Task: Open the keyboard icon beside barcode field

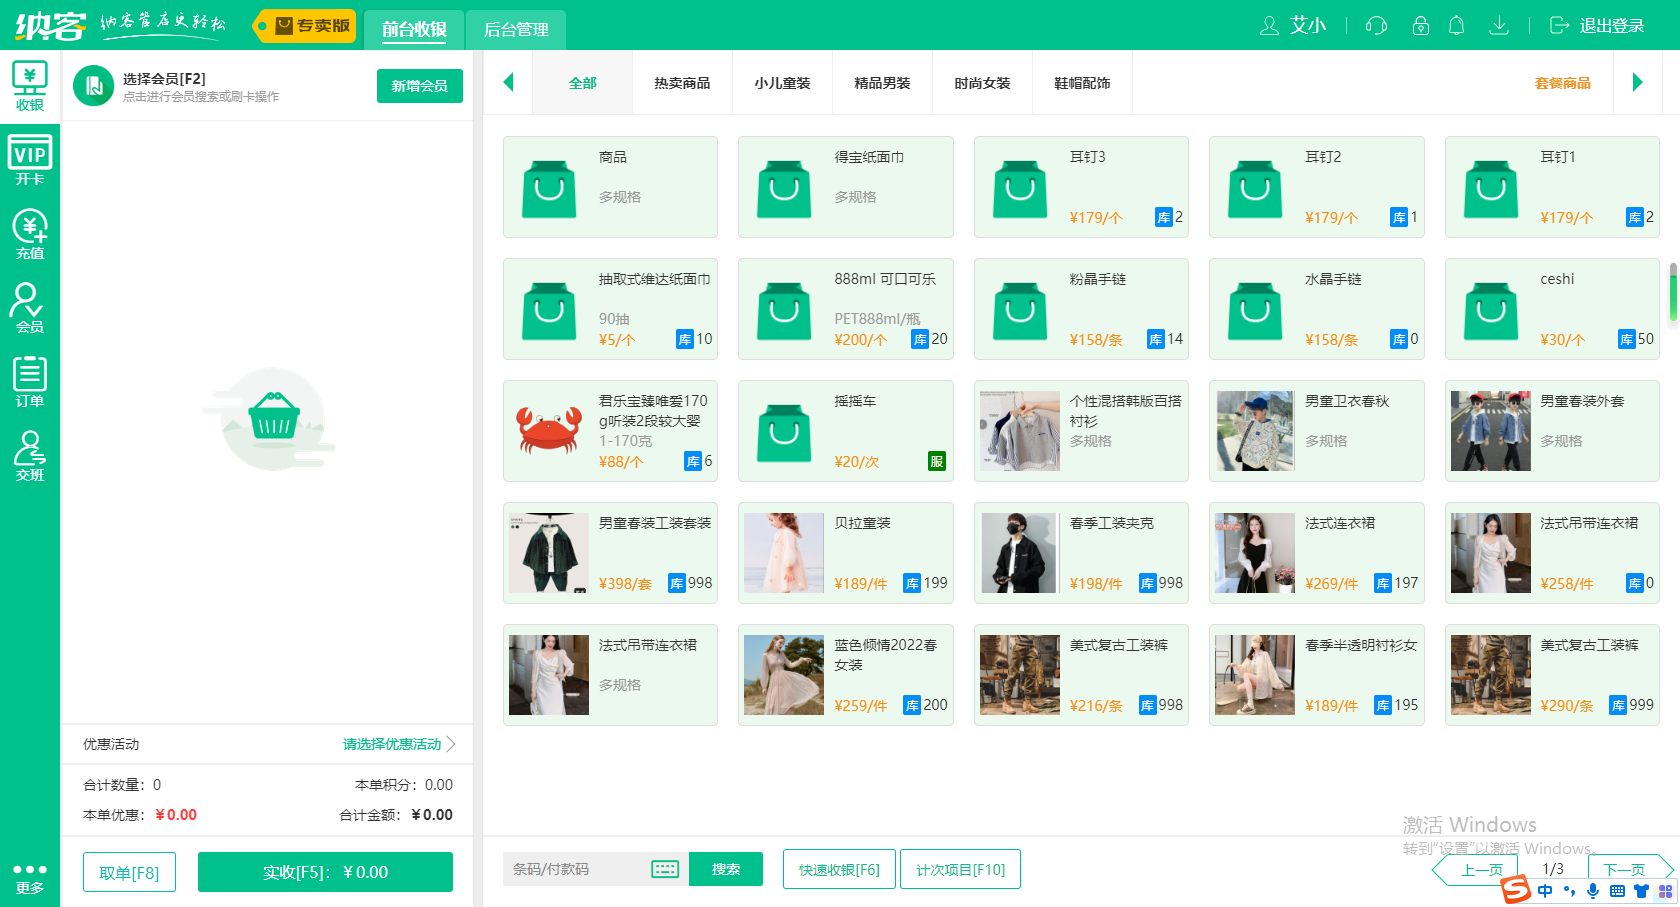Action: pyautogui.click(x=665, y=869)
